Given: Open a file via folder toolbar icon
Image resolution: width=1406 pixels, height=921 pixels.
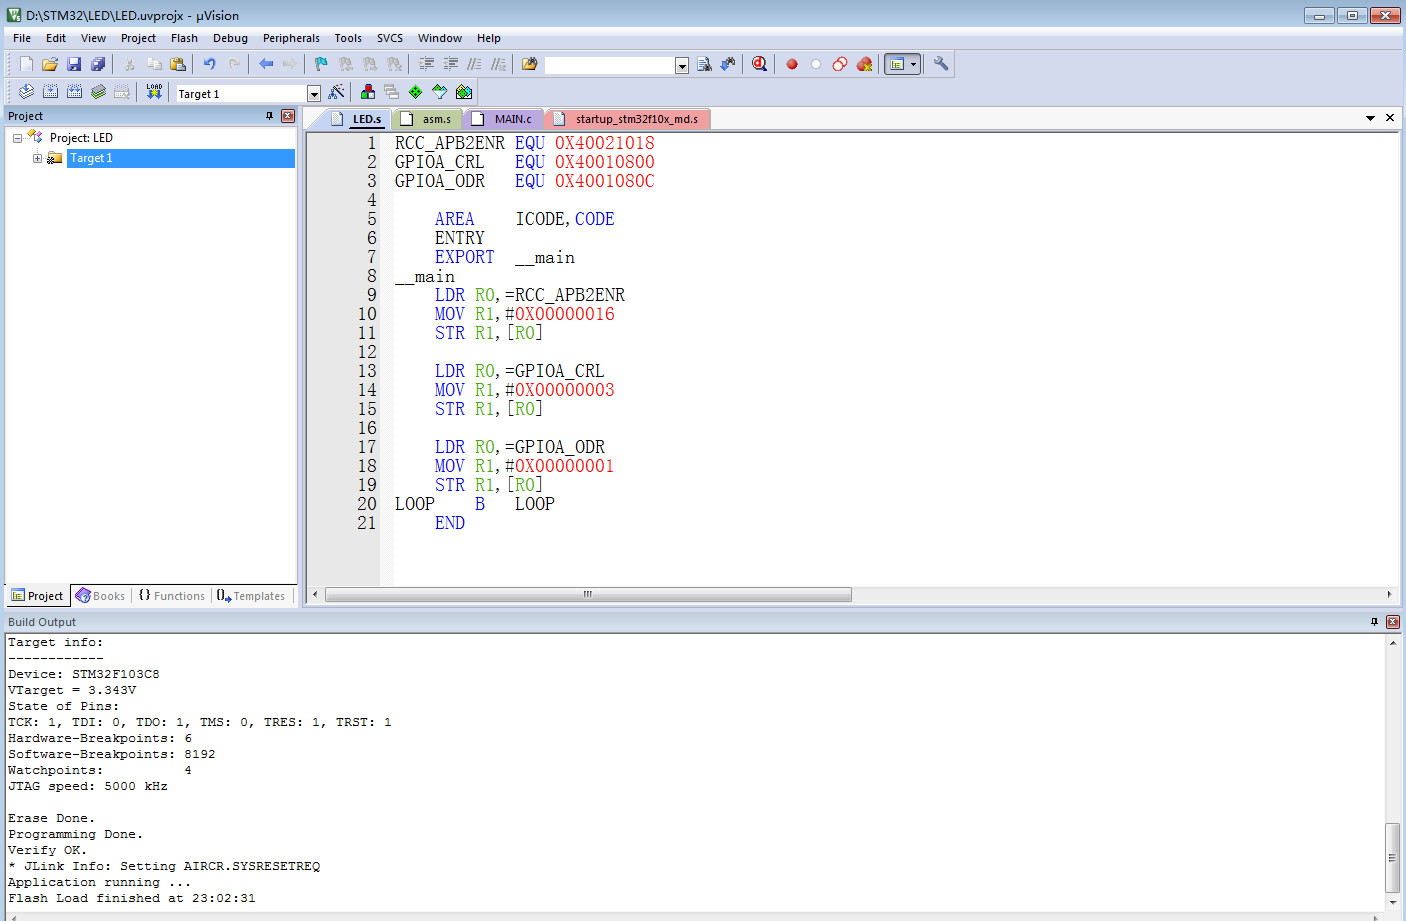Looking at the screenshot, I should coord(50,64).
